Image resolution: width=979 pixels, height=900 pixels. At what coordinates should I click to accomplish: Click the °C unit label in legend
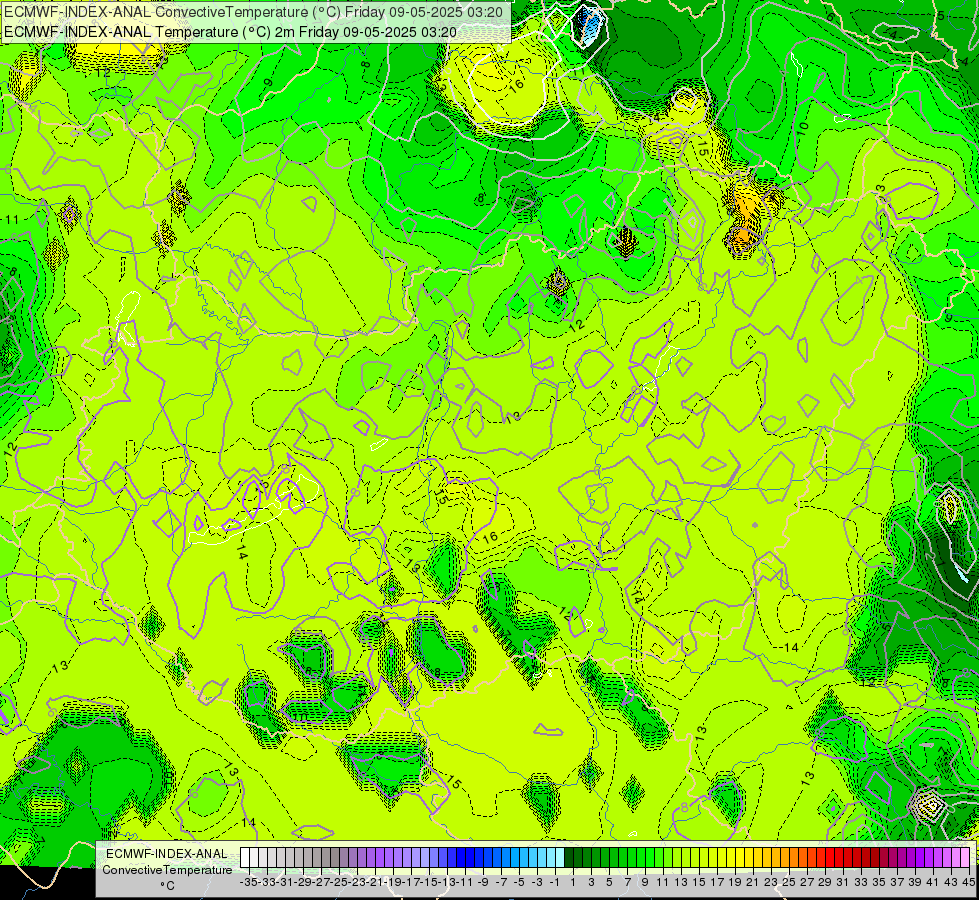pyautogui.click(x=167, y=885)
